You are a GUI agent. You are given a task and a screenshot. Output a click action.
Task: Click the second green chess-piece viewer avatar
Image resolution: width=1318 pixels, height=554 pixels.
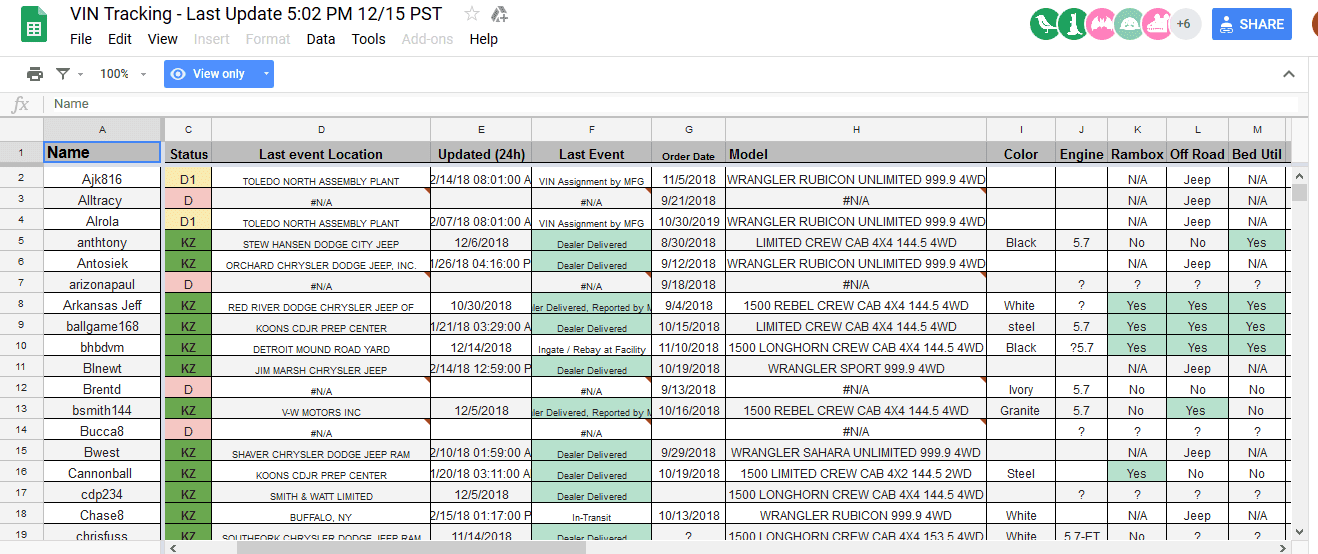click(x=1072, y=24)
